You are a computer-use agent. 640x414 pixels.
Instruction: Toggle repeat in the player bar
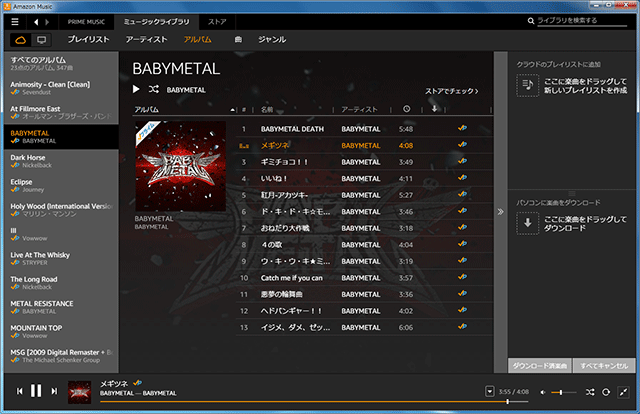click(x=606, y=392)
